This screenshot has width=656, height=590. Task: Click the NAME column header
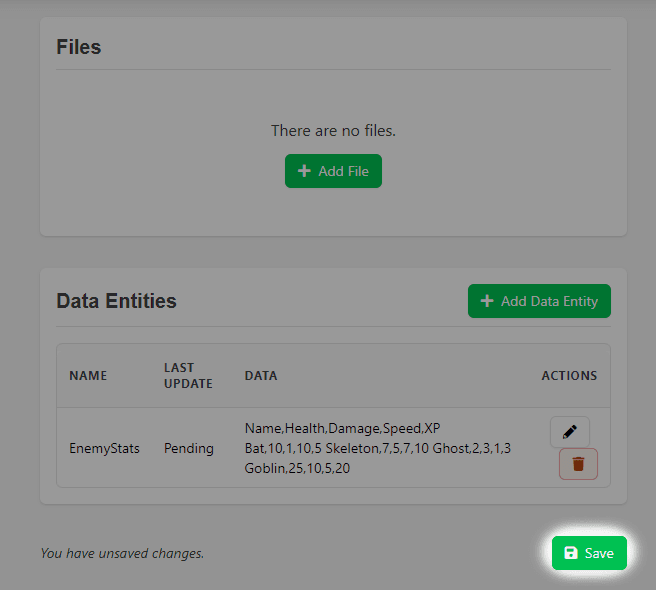coord(88,376)
